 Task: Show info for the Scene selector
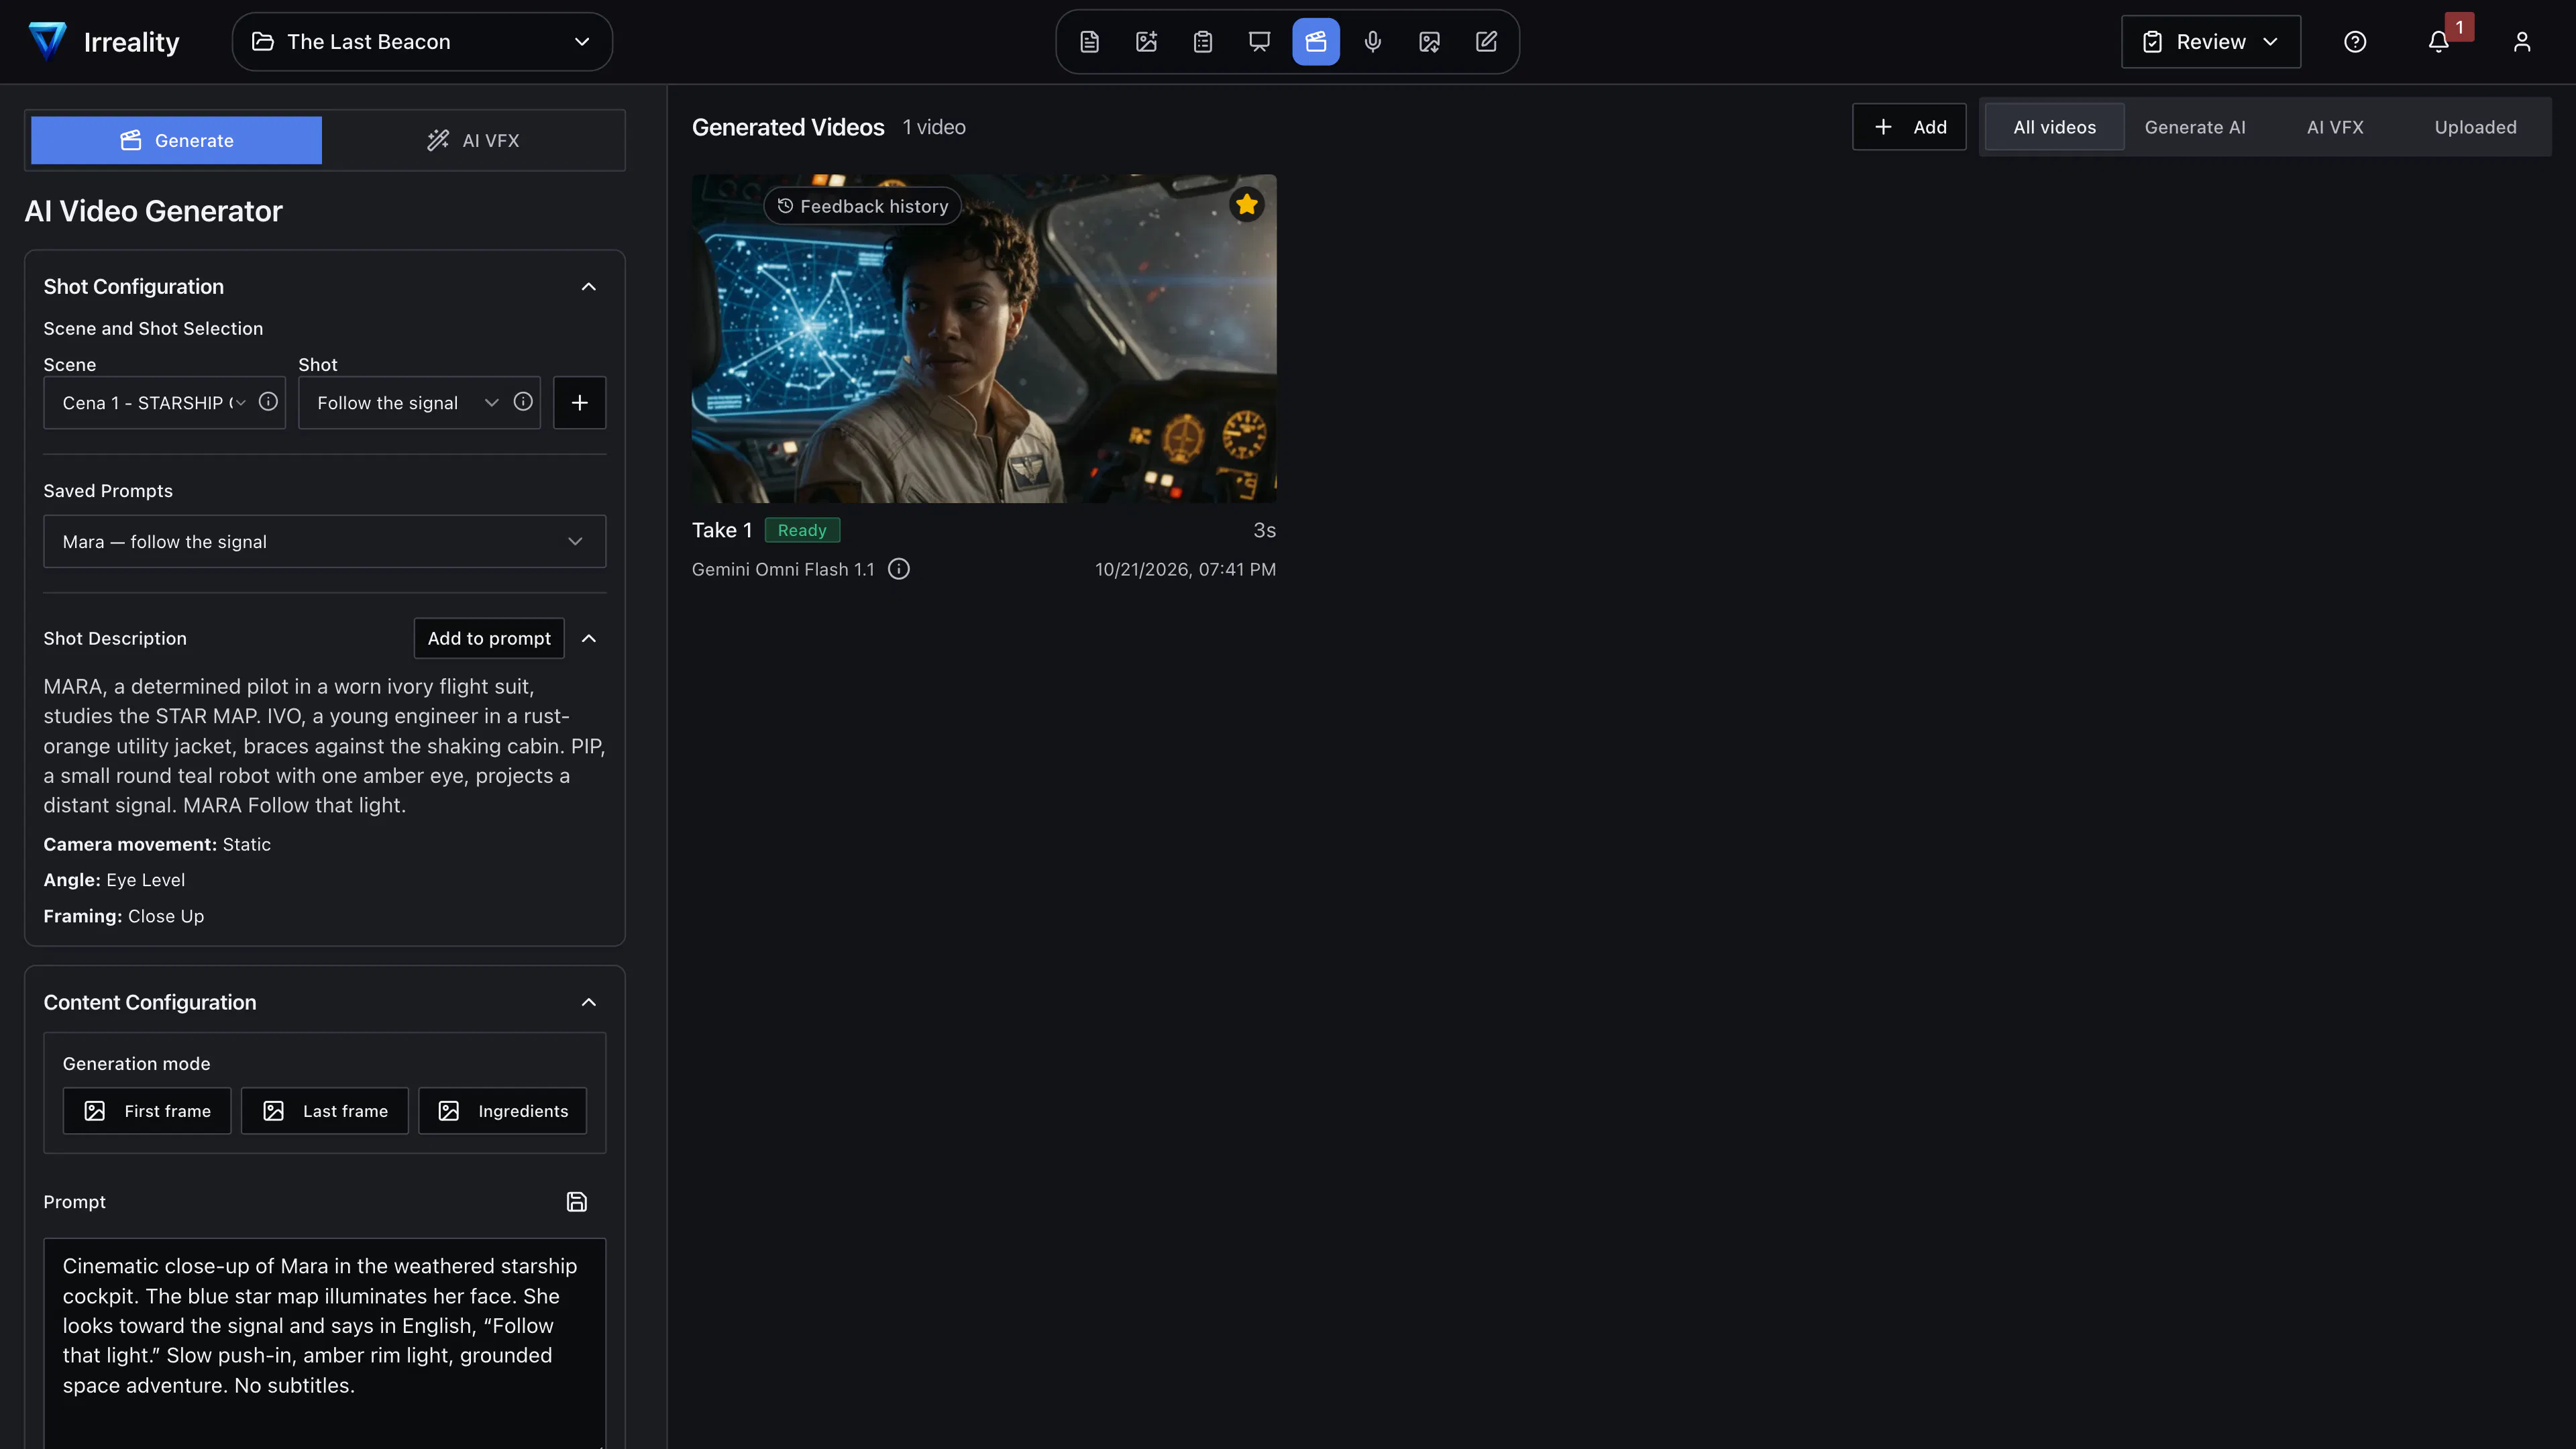click(x=268, y=402)
